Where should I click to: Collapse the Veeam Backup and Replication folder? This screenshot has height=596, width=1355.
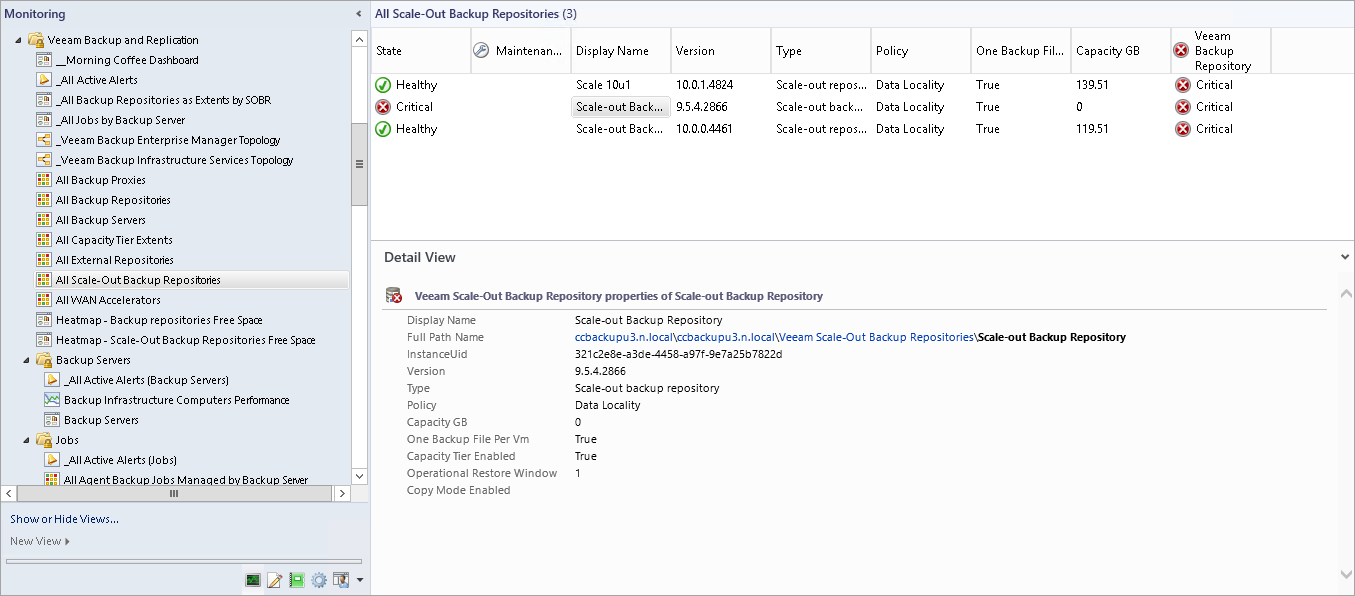pos(18,40)
